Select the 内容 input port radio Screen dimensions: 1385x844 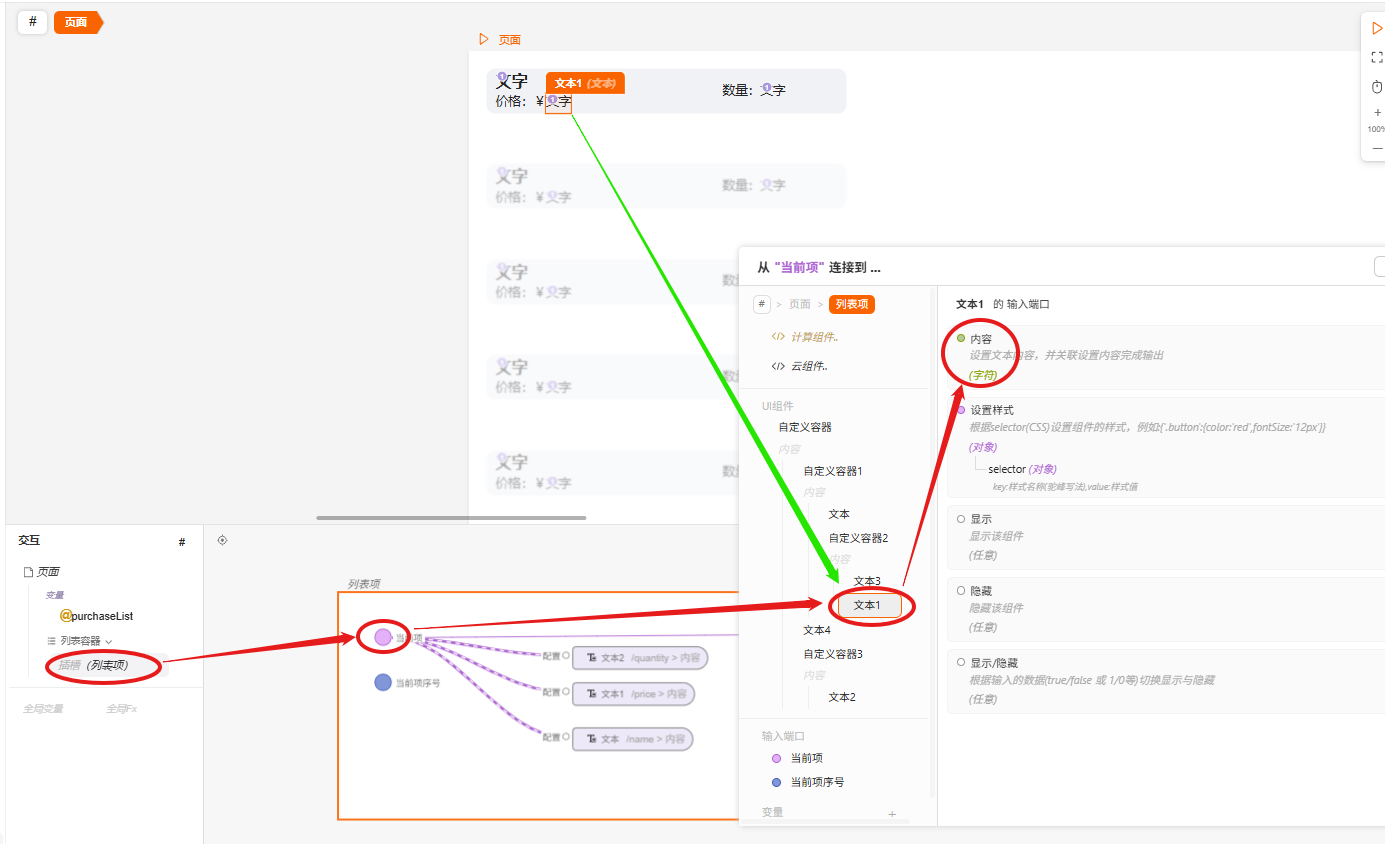click(x=961, y=339)
